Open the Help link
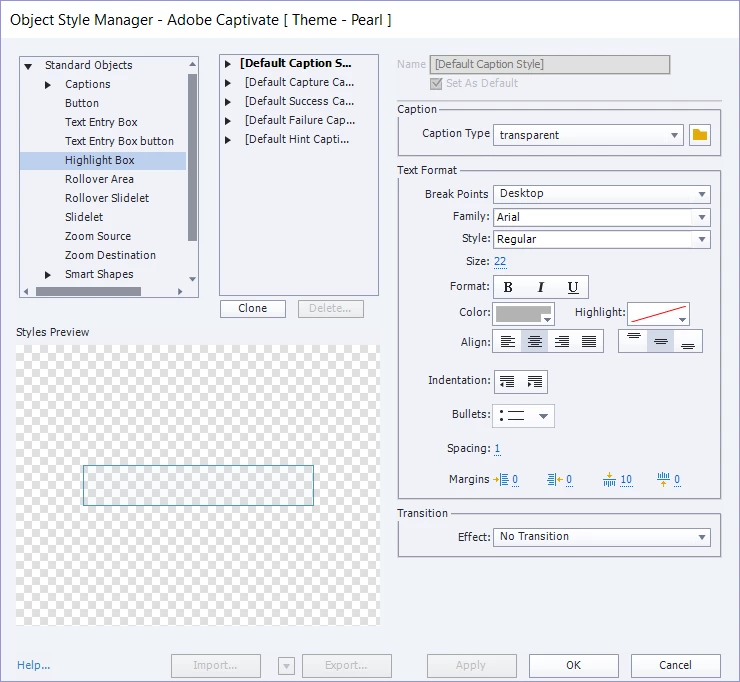Screen dimensions: 740x682 34,665
